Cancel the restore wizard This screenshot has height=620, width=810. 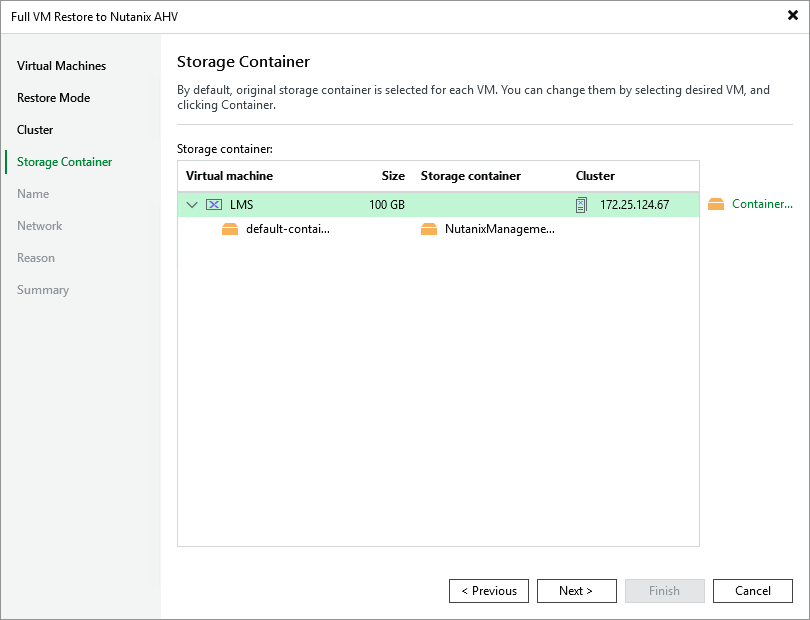[x=752, y=591]
